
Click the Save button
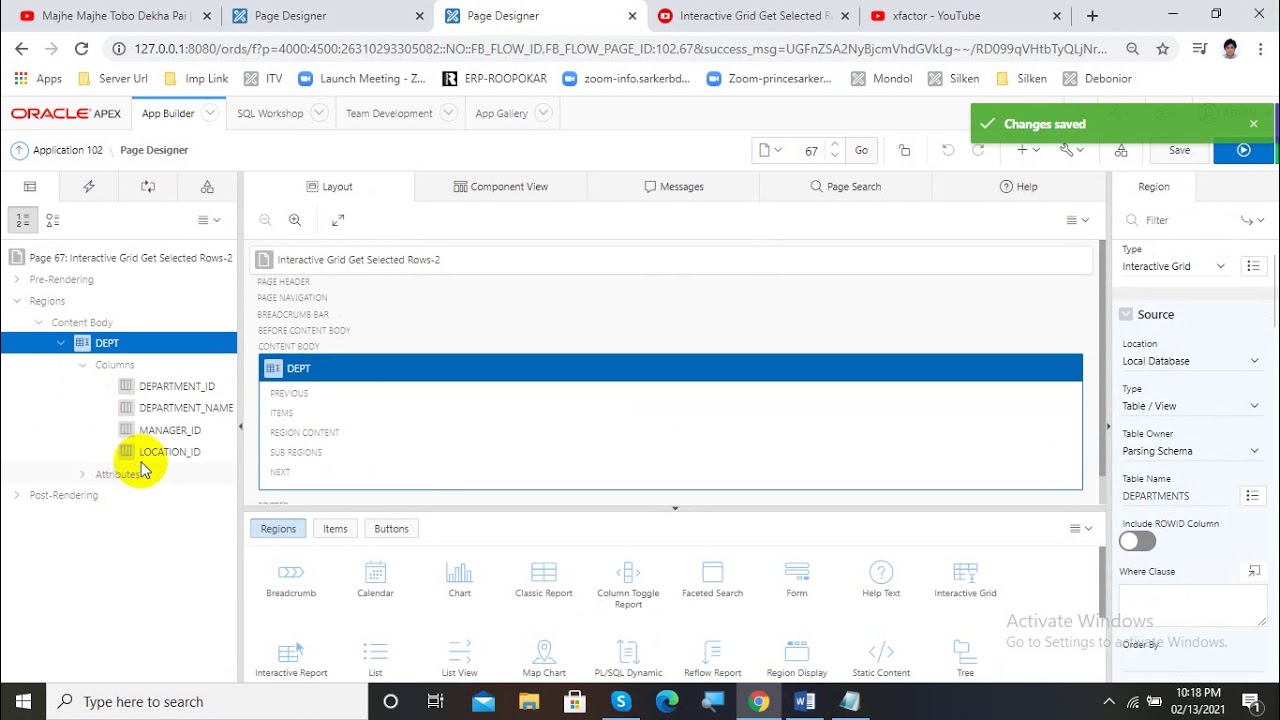click(x=1180, y=150)
